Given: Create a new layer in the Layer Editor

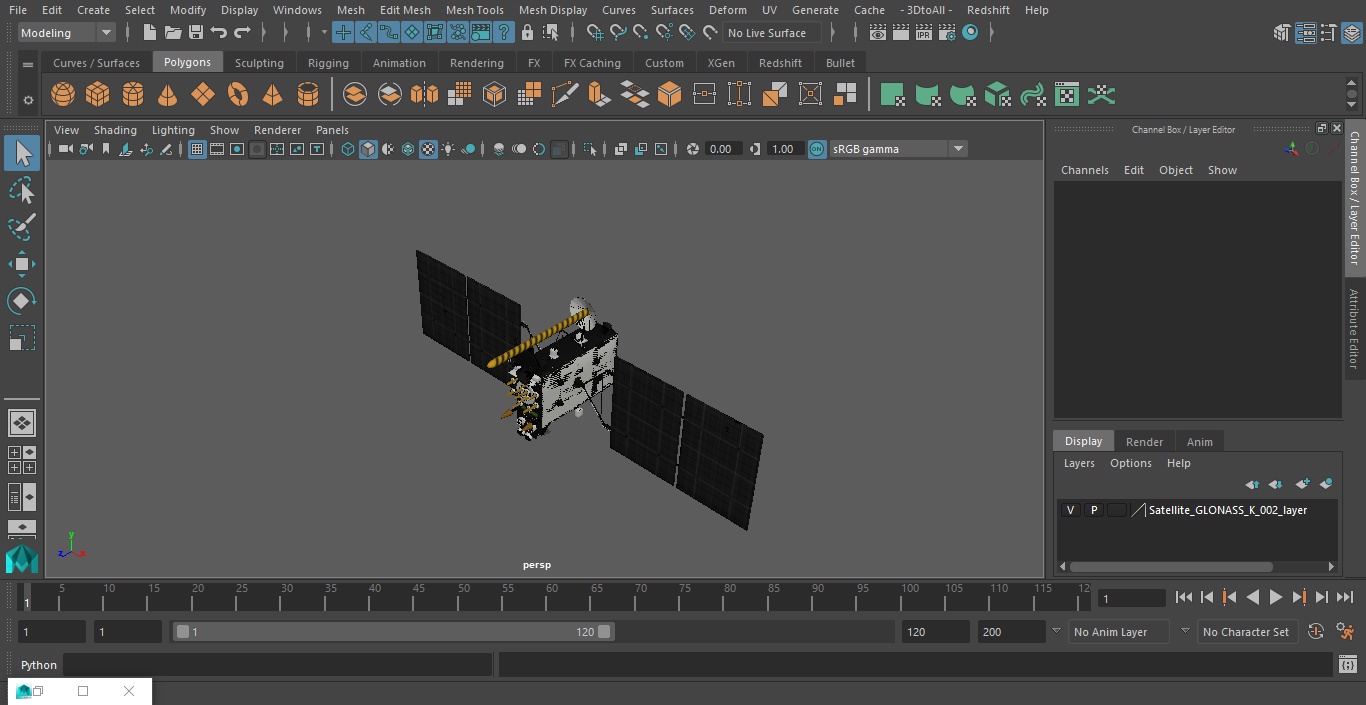Looking at the screenshot, I should click(x=1302, y=484).
